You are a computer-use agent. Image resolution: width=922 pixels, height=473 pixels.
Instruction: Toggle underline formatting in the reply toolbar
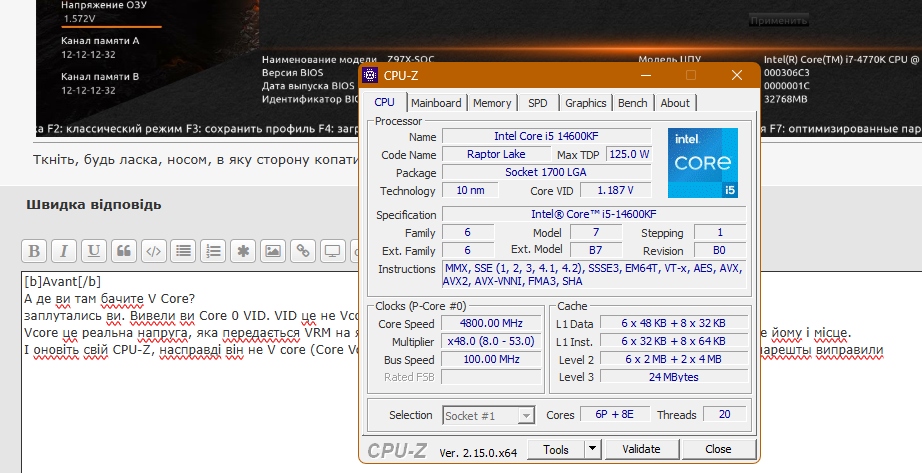click(x=93, y=251)
